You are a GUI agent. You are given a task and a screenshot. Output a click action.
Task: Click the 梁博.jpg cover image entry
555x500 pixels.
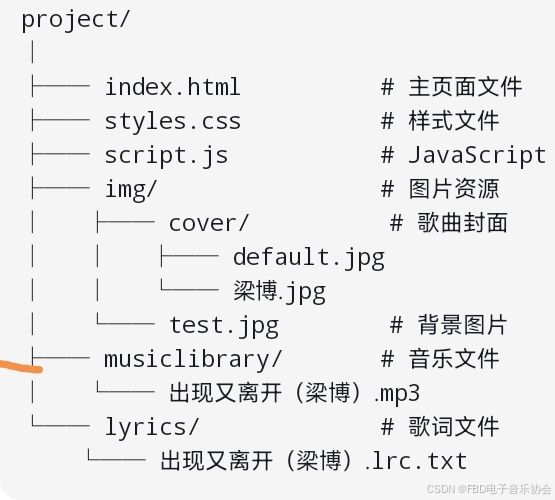point(279,292)
